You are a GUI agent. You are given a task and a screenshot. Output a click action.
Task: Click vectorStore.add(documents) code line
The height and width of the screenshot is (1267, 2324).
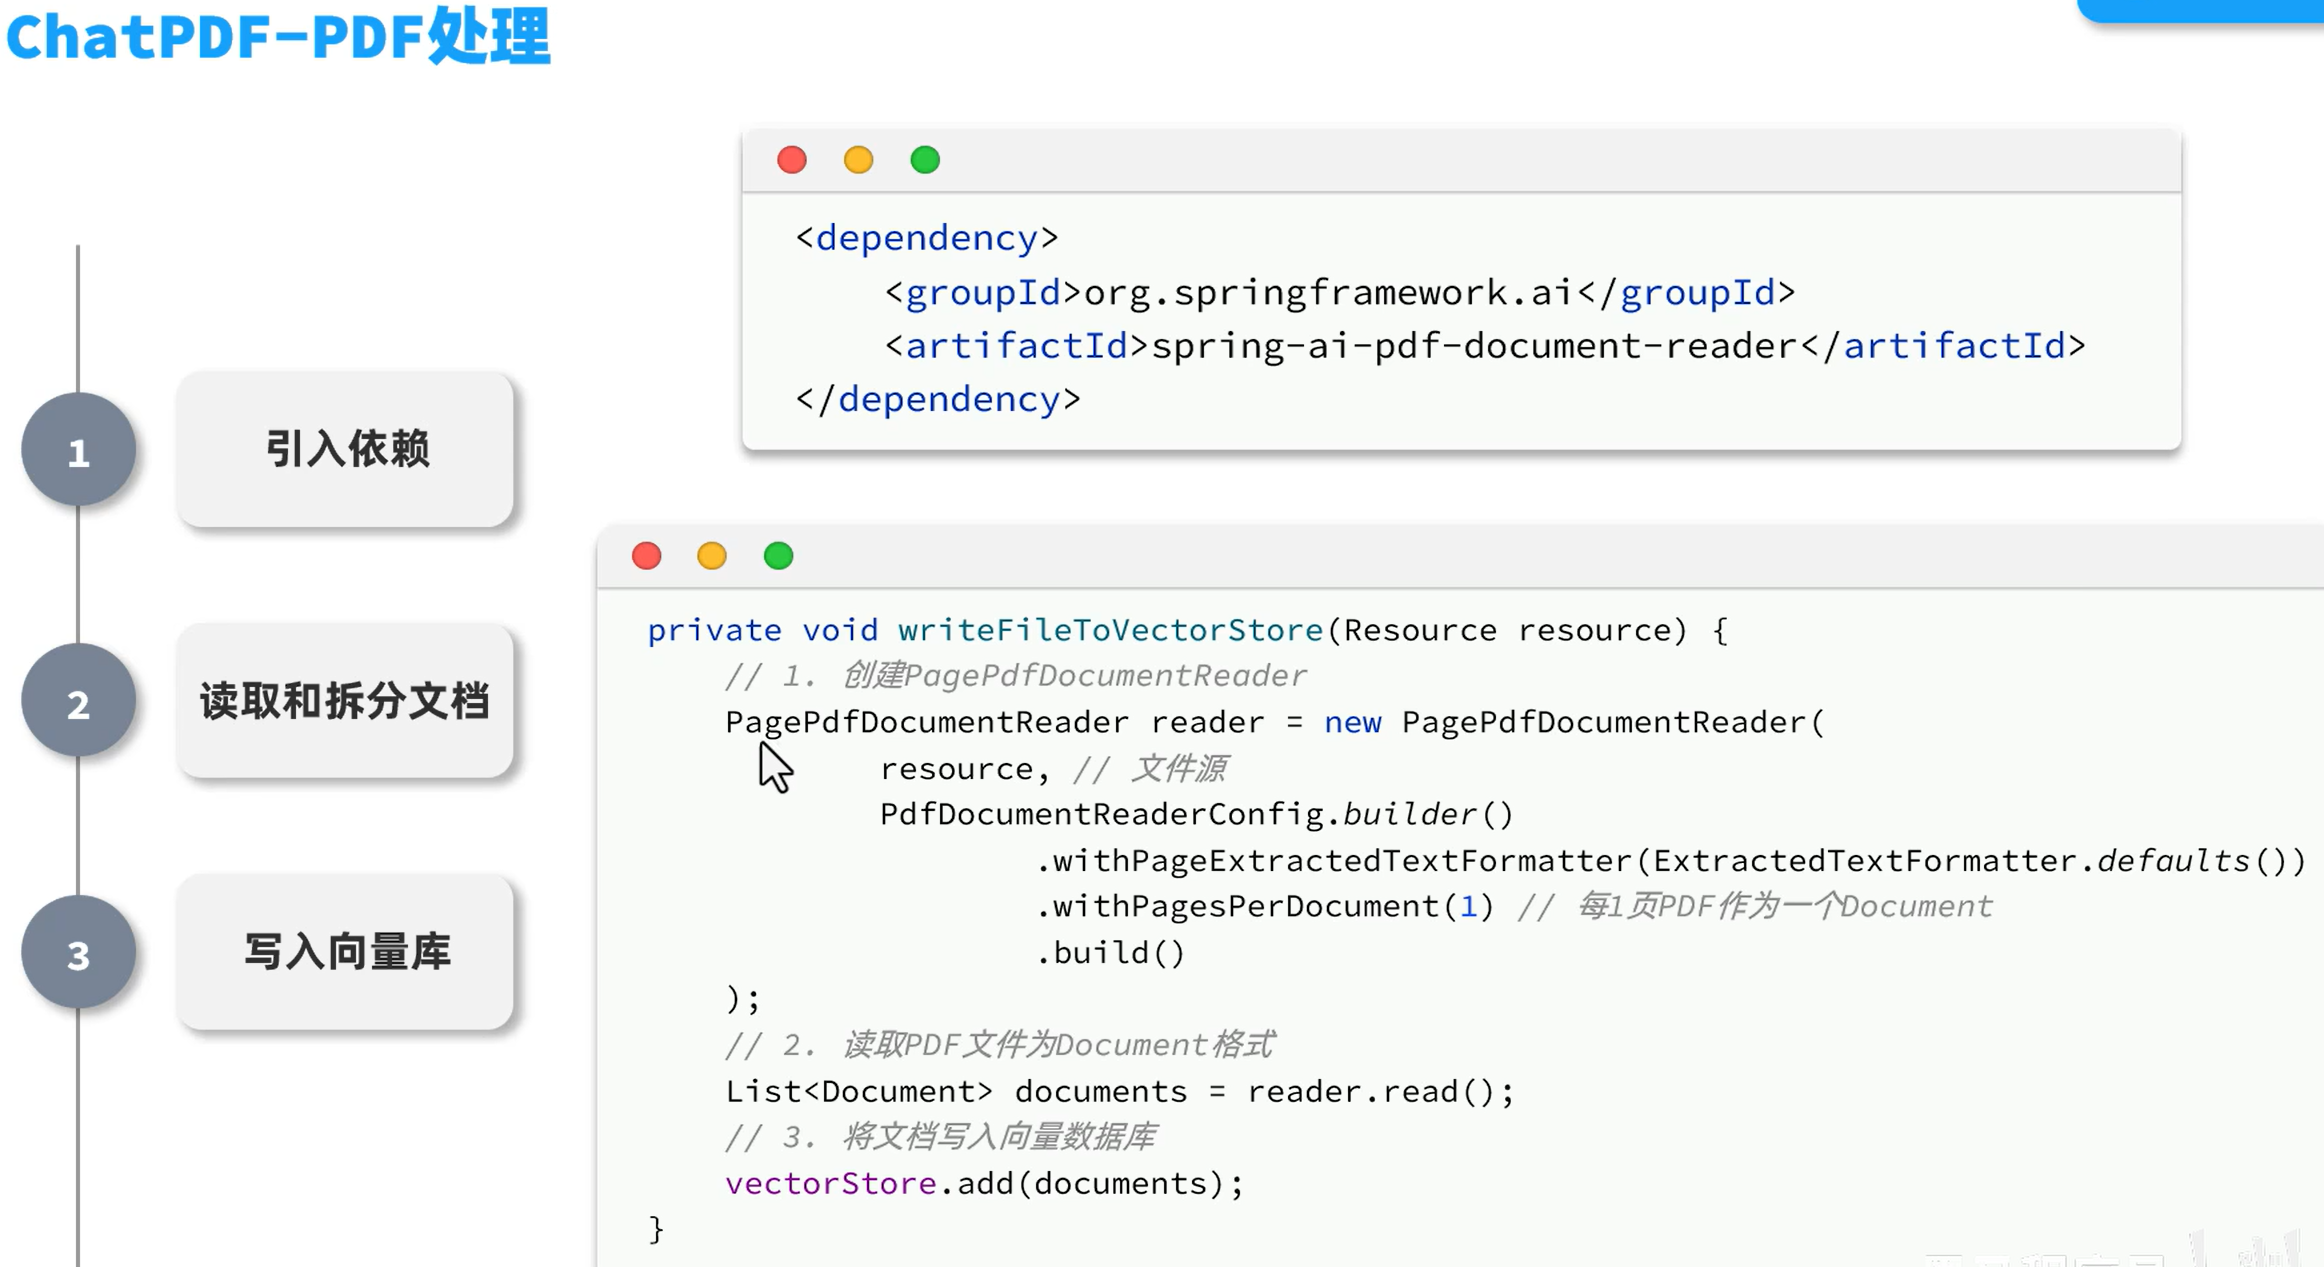[x=984, y=1184]
